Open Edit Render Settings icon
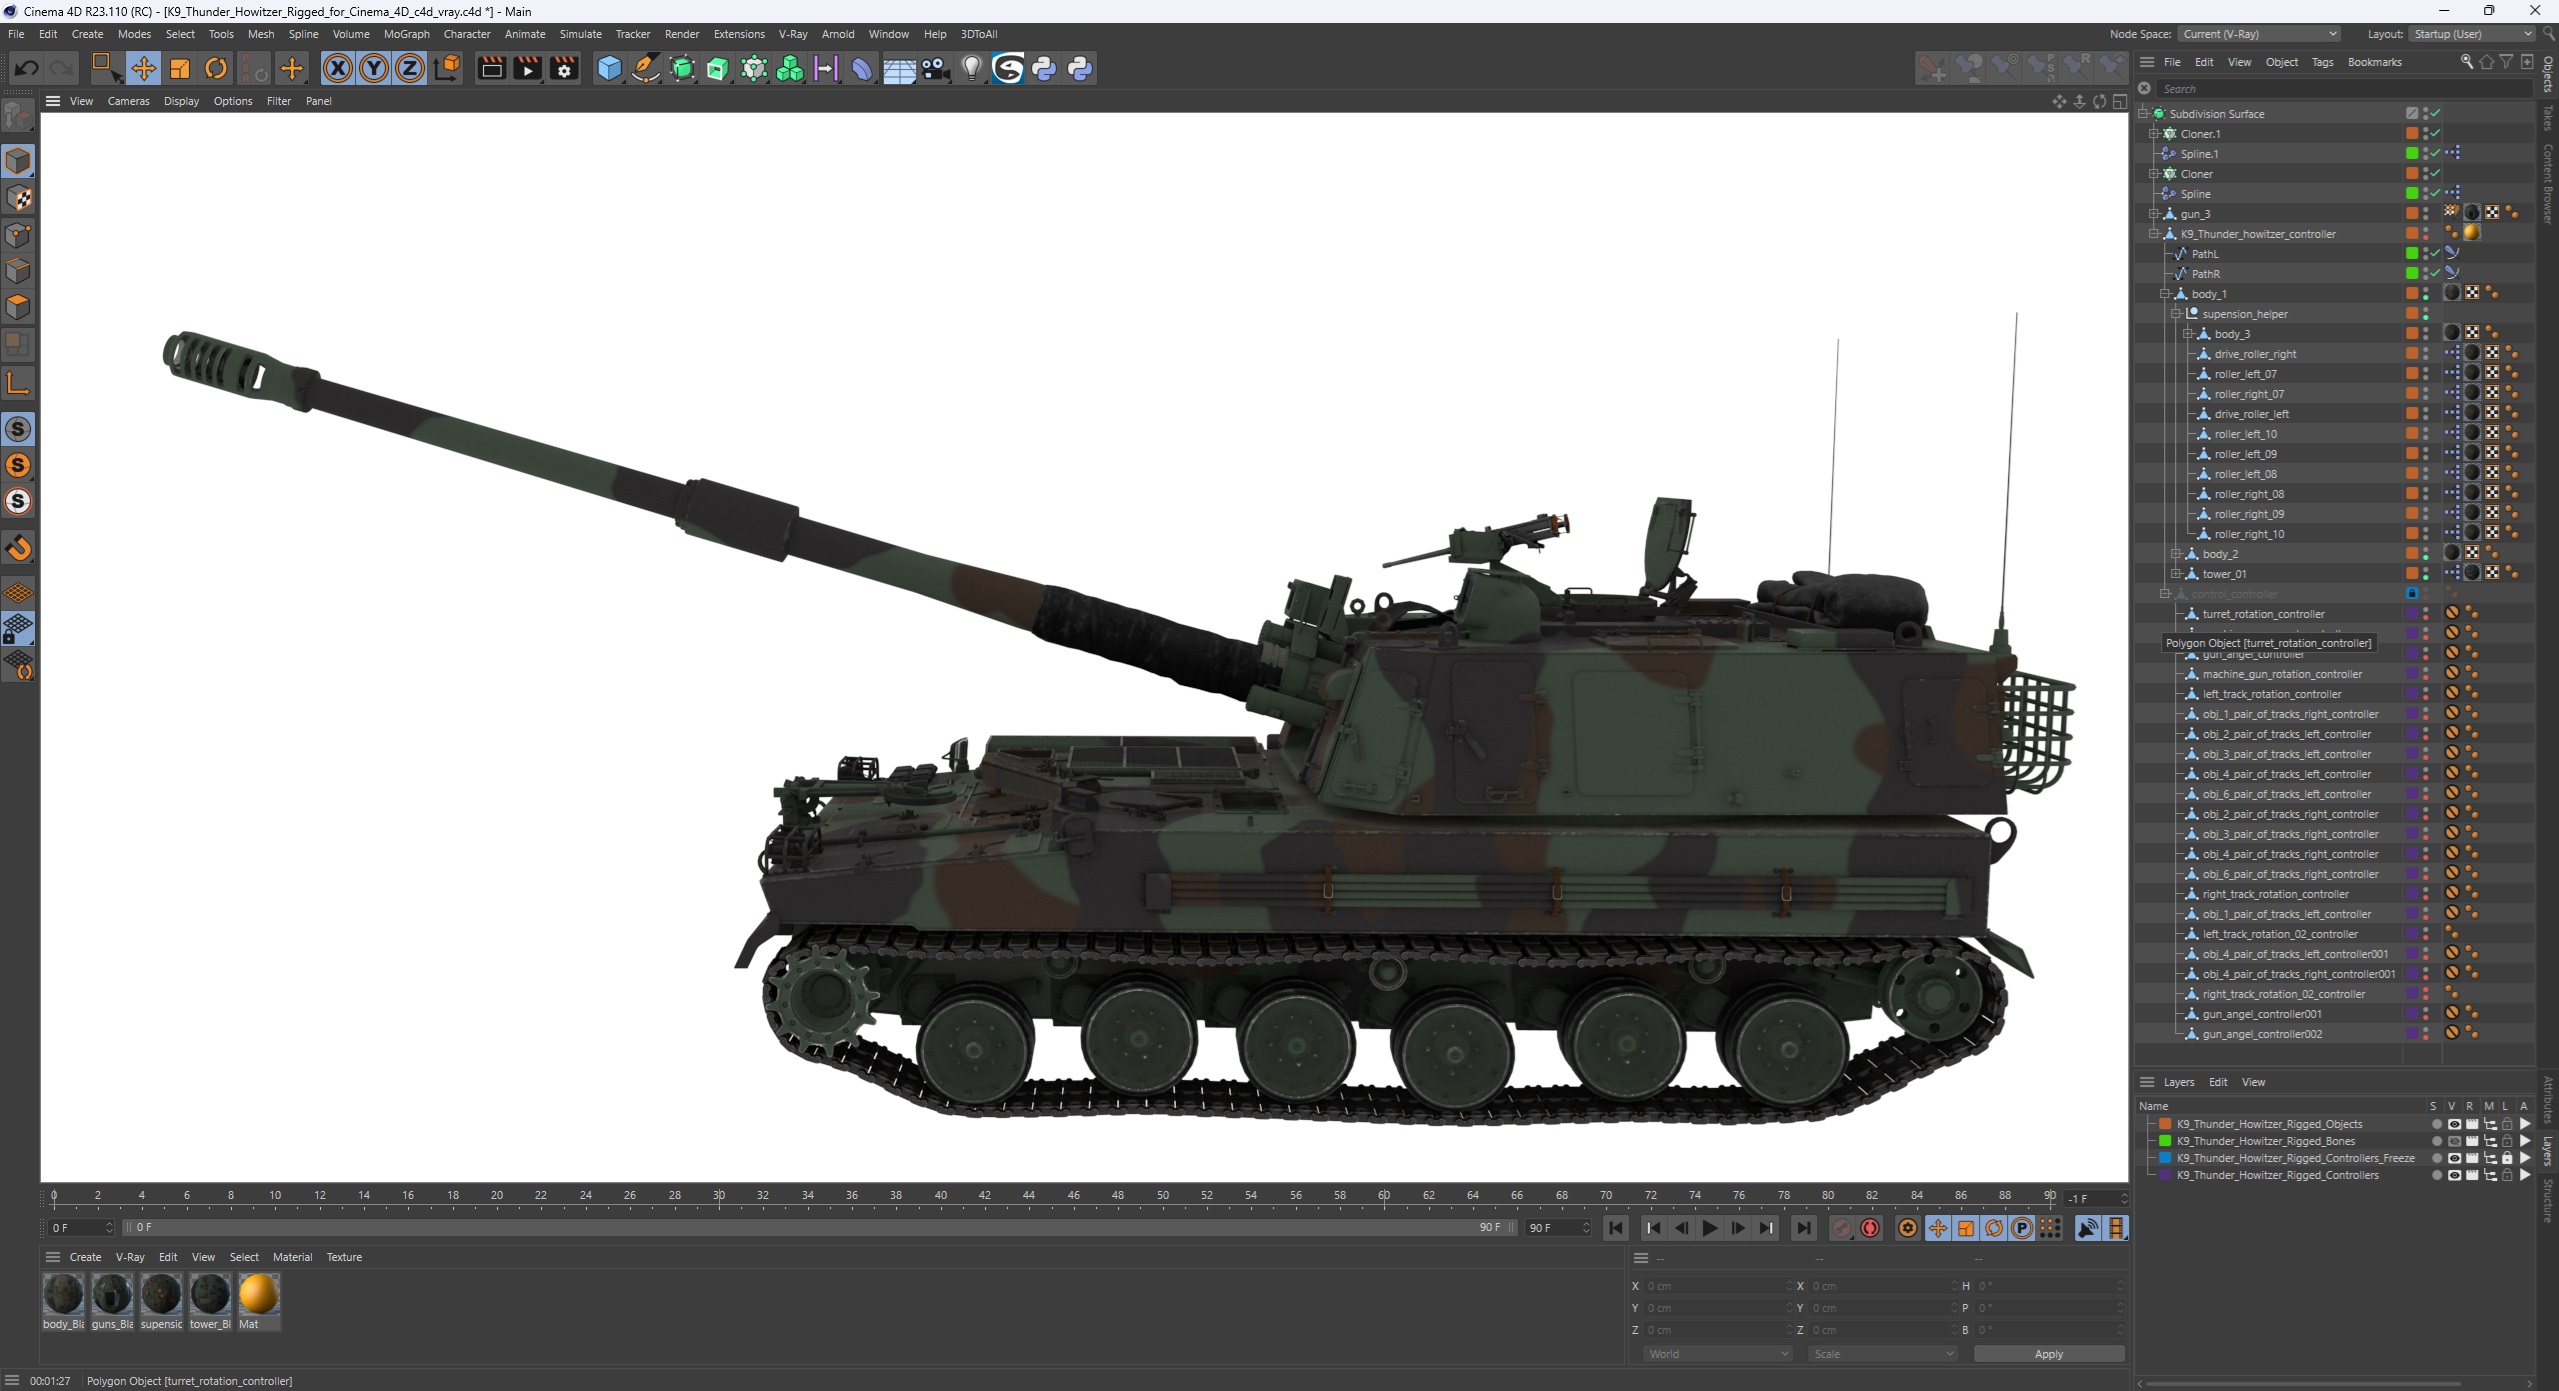The height and width of the screenshot is (1391, 2559). [564, 68]
